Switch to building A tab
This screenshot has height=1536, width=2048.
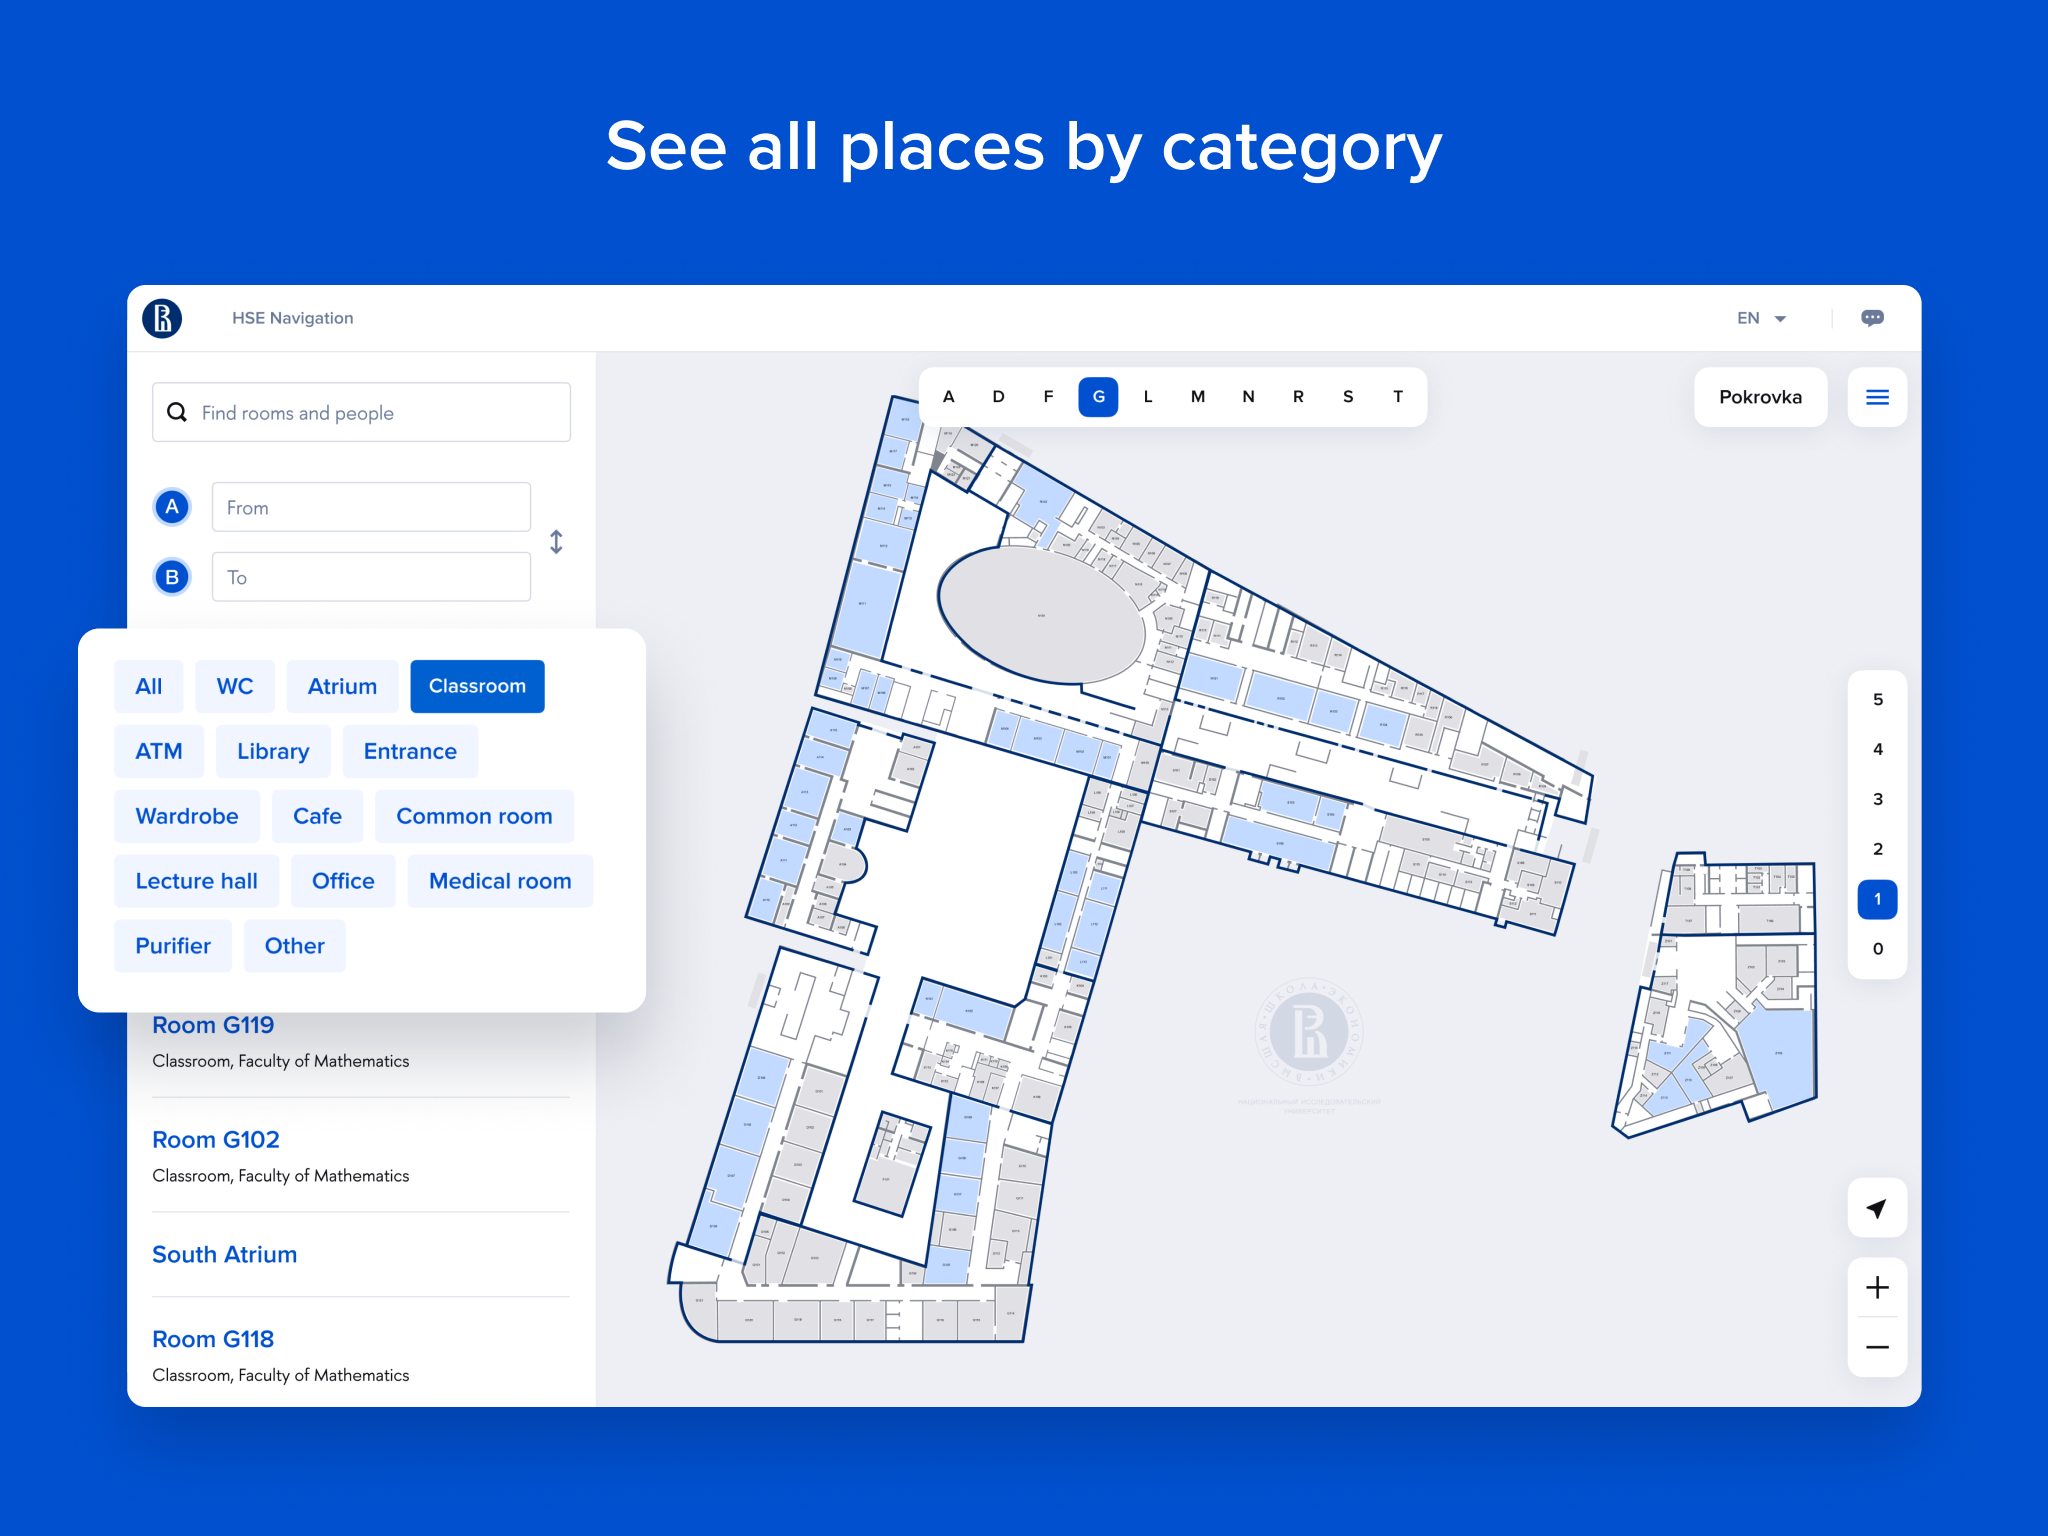coord(948,397)
